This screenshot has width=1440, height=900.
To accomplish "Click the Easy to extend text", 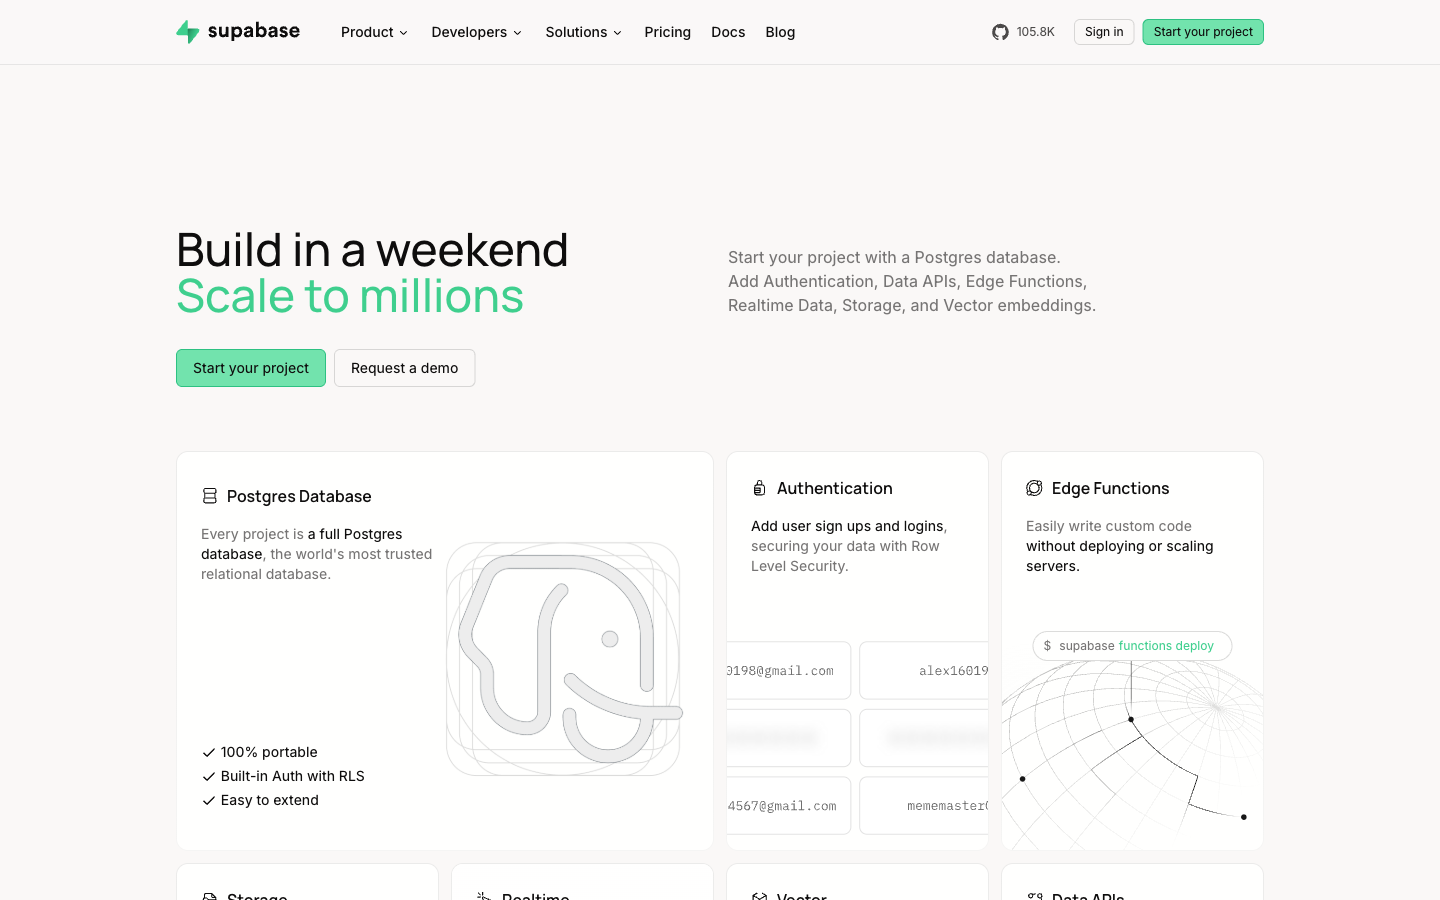I will pos(270,800).
